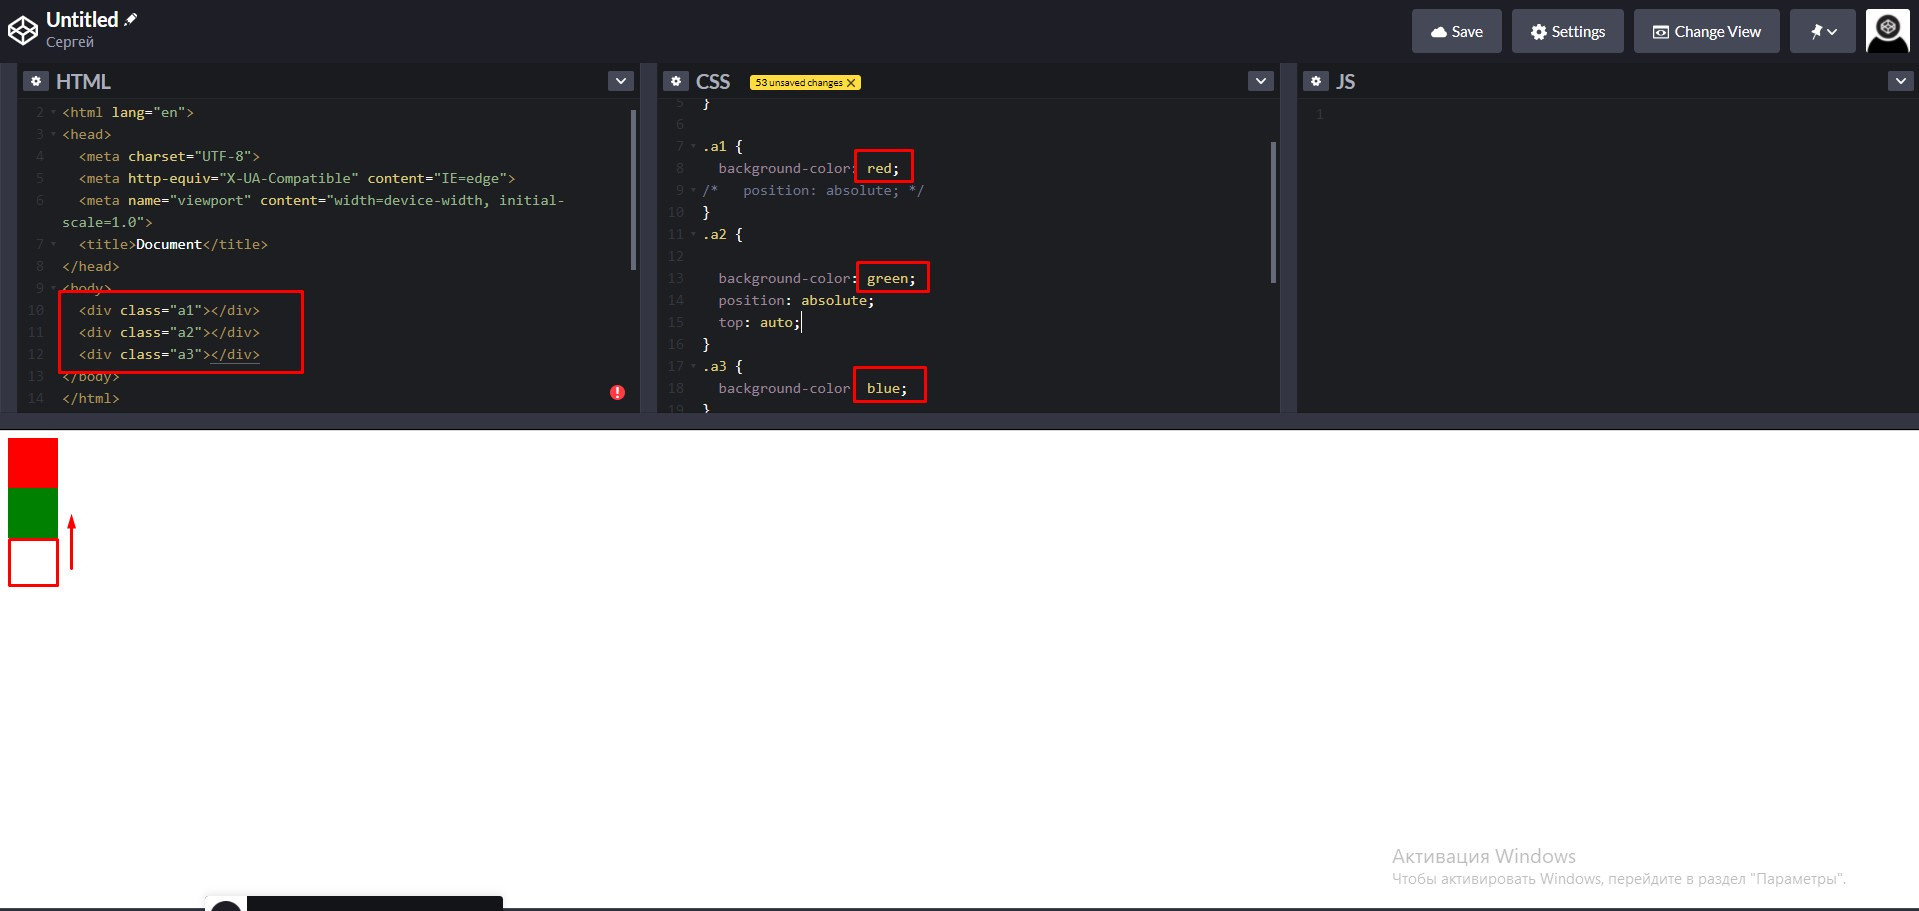Dismiss the 53 unsaved changes badge with X
This screenshot has height=911, width=1919.
tap(851, 83)
